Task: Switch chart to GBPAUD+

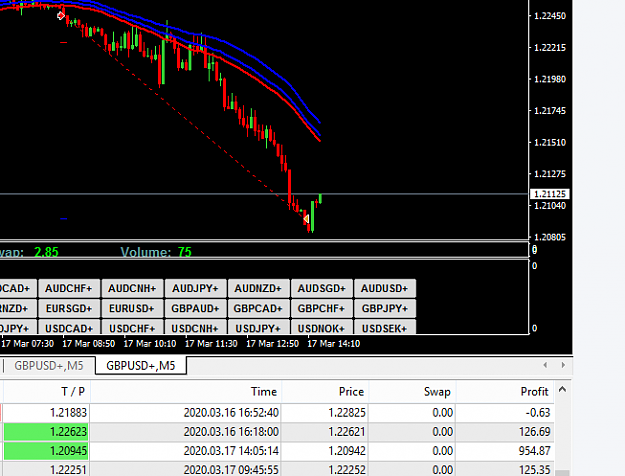Action: [x=195, y=309]
